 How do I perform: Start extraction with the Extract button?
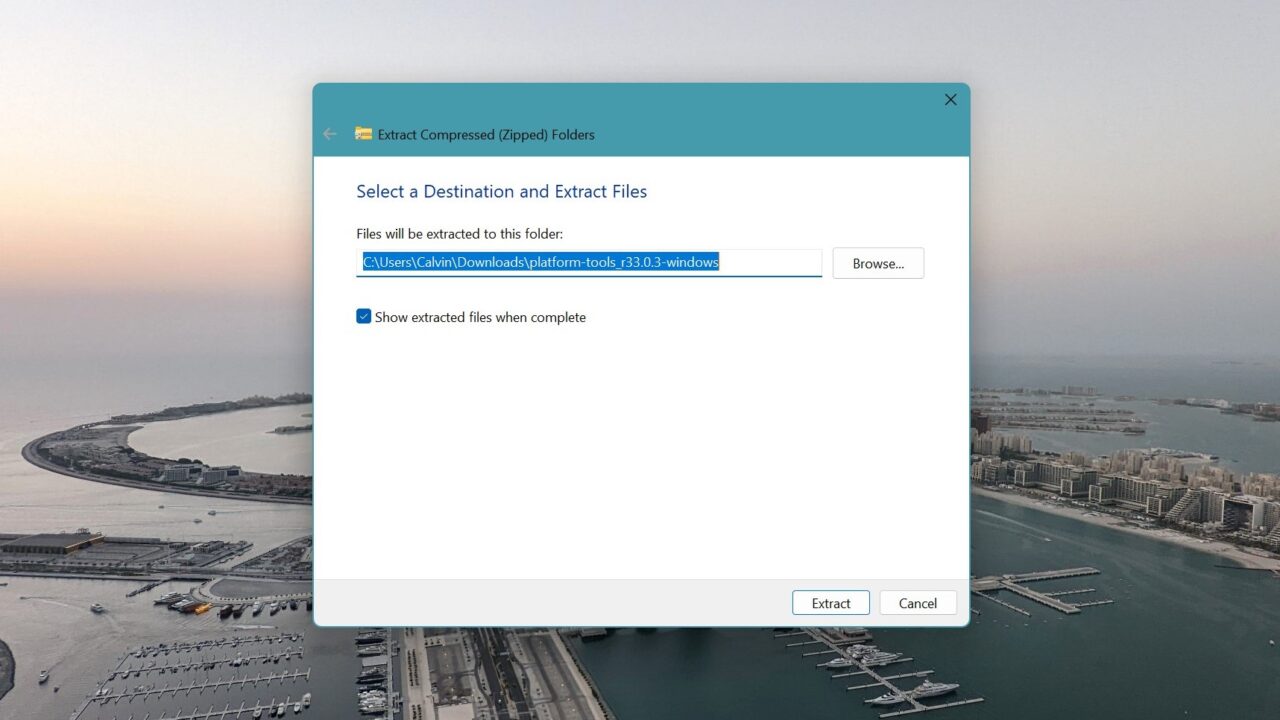point(830,602)
